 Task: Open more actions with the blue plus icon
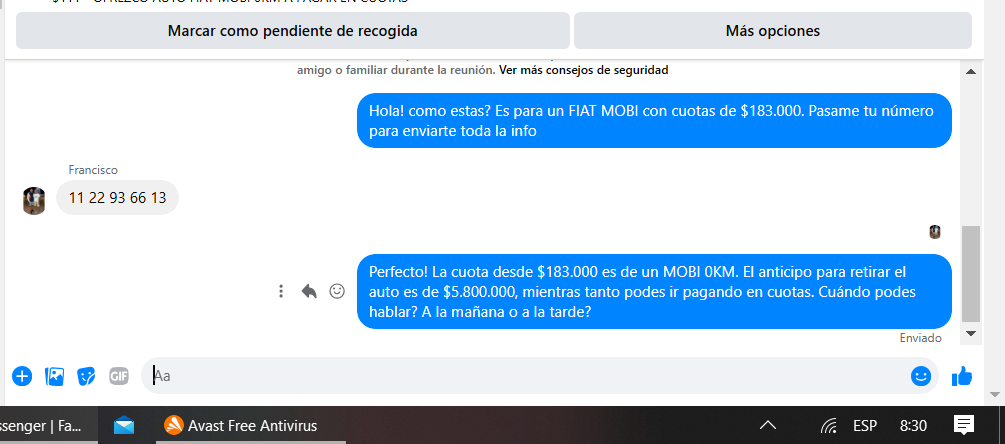[22, 376]
